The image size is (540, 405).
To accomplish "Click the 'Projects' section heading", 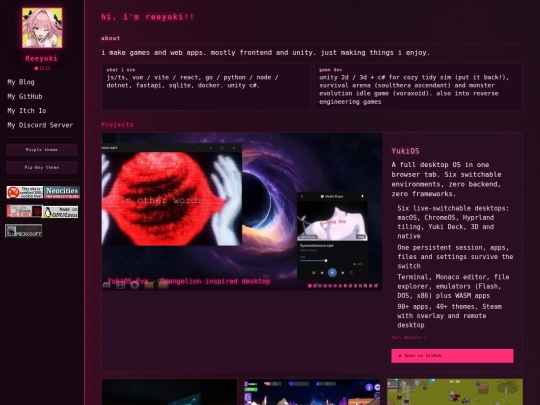I will pyautogui.click(x=117, y=125).
